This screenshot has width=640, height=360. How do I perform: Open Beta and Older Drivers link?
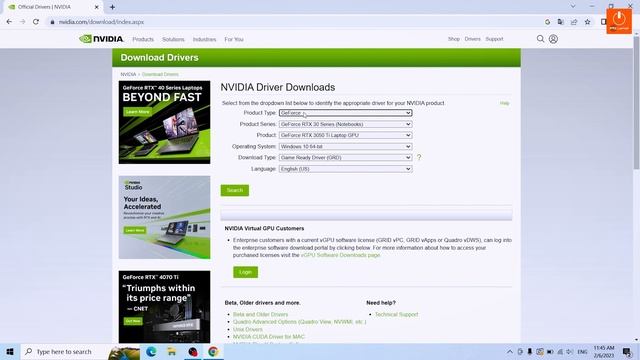260,315
